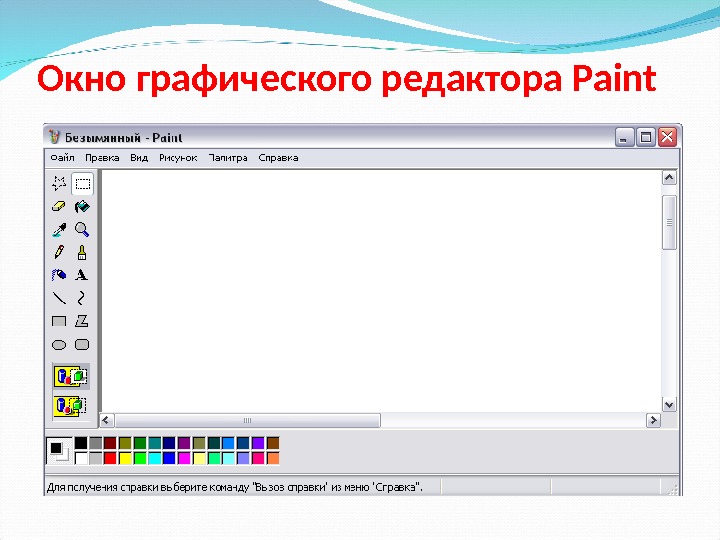Choose the bright yellow color swatch

click(x=125, y=458)
